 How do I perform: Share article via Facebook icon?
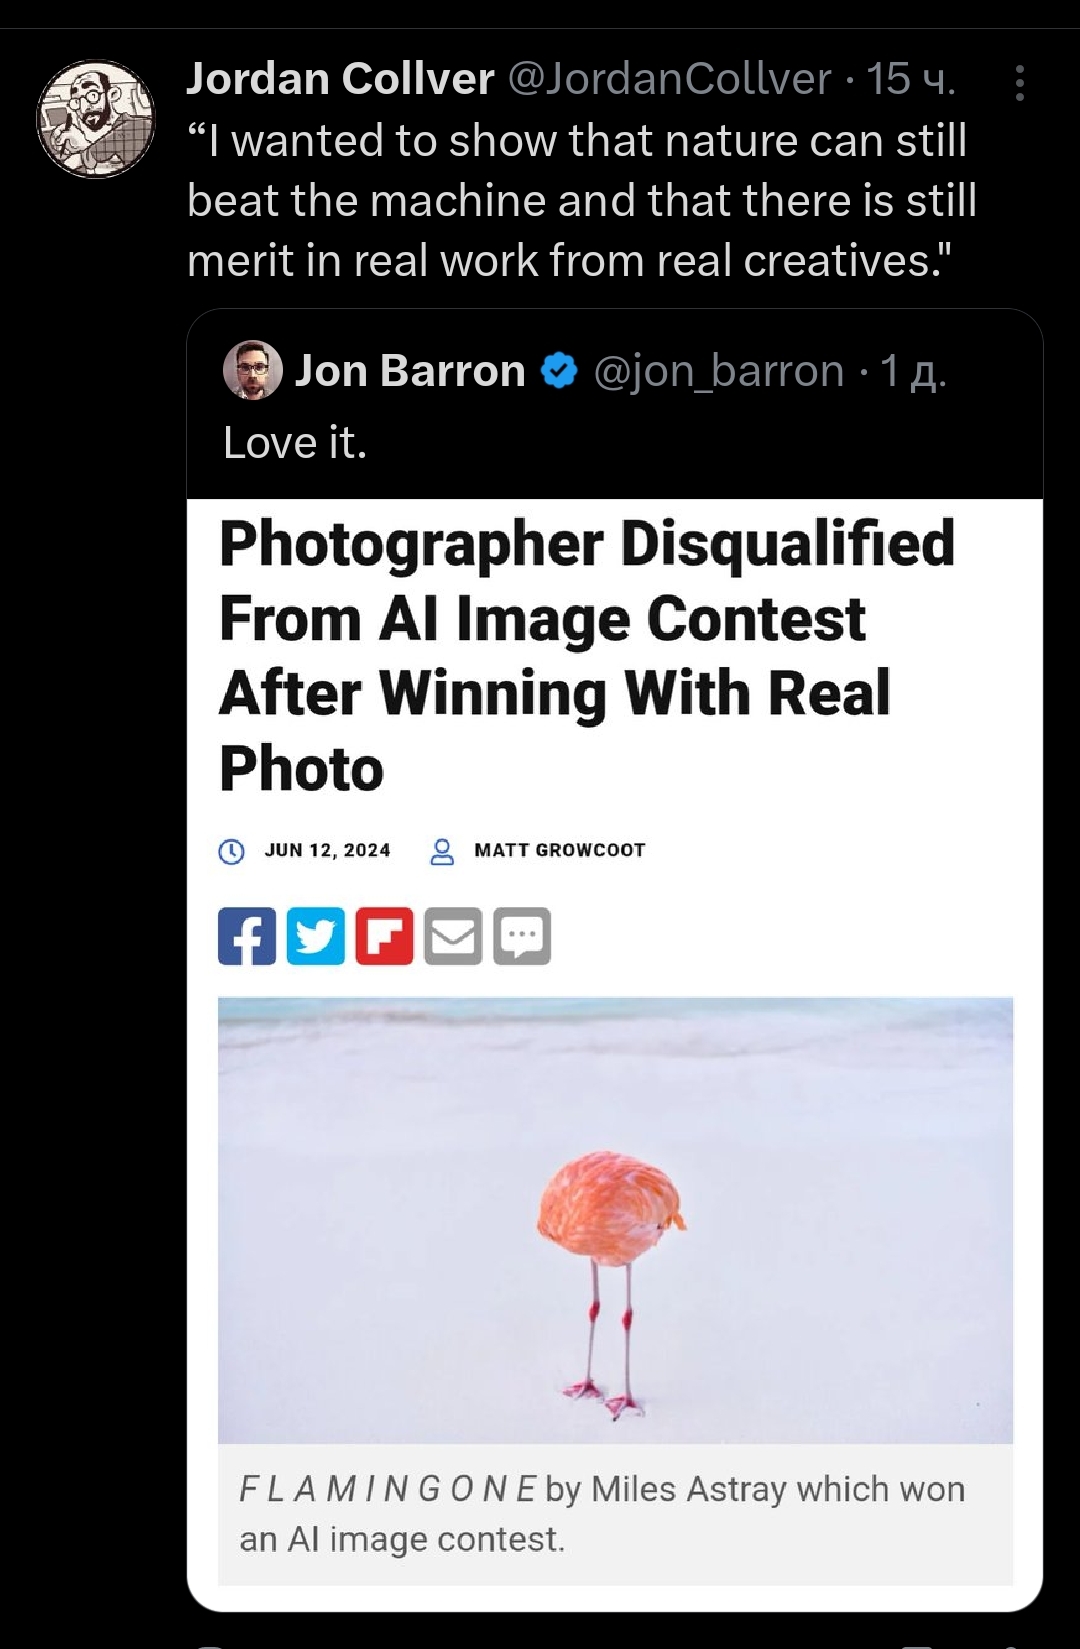[247, 936]
